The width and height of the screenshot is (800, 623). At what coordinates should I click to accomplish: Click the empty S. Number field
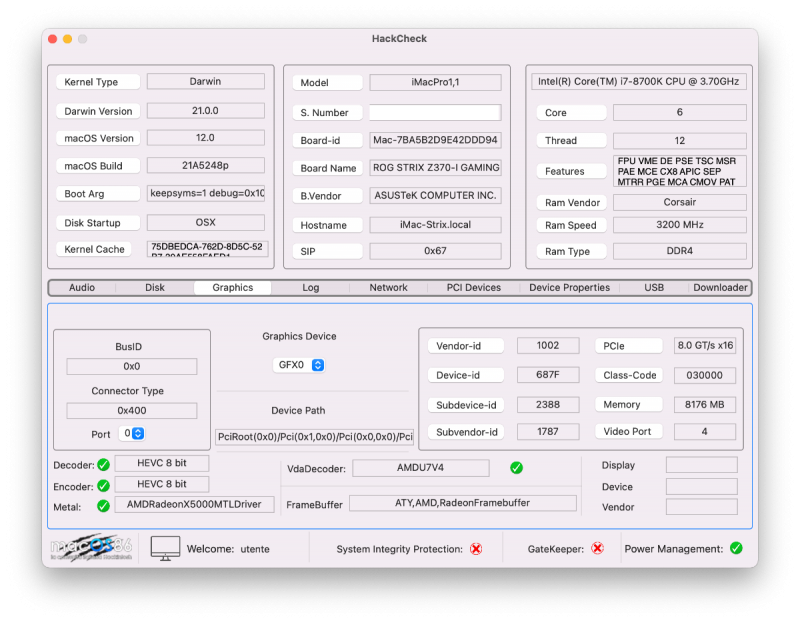pyautogui.click(x=435, y=112)
